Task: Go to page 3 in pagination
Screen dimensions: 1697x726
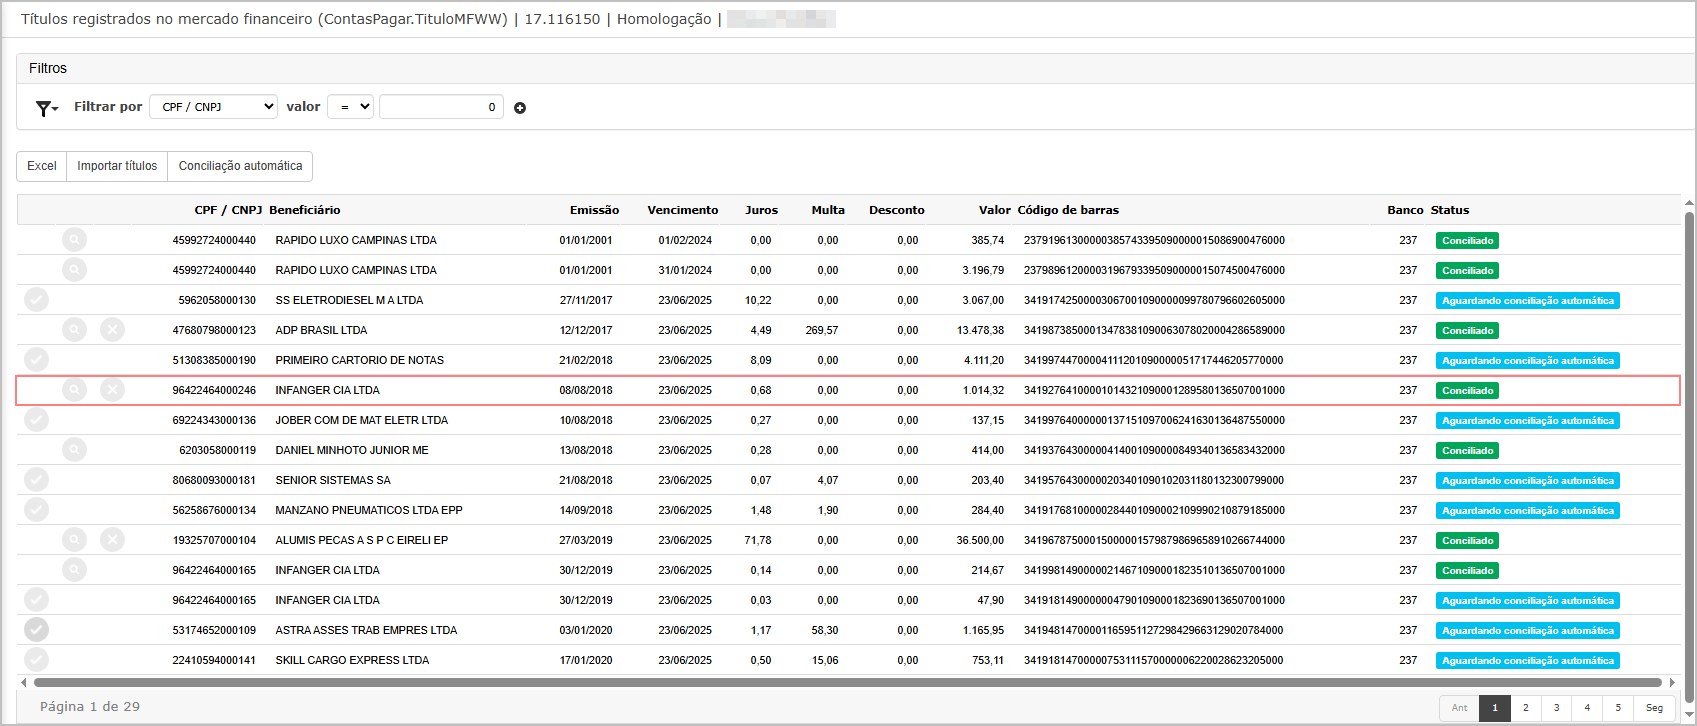Action: pos(1556,708)
